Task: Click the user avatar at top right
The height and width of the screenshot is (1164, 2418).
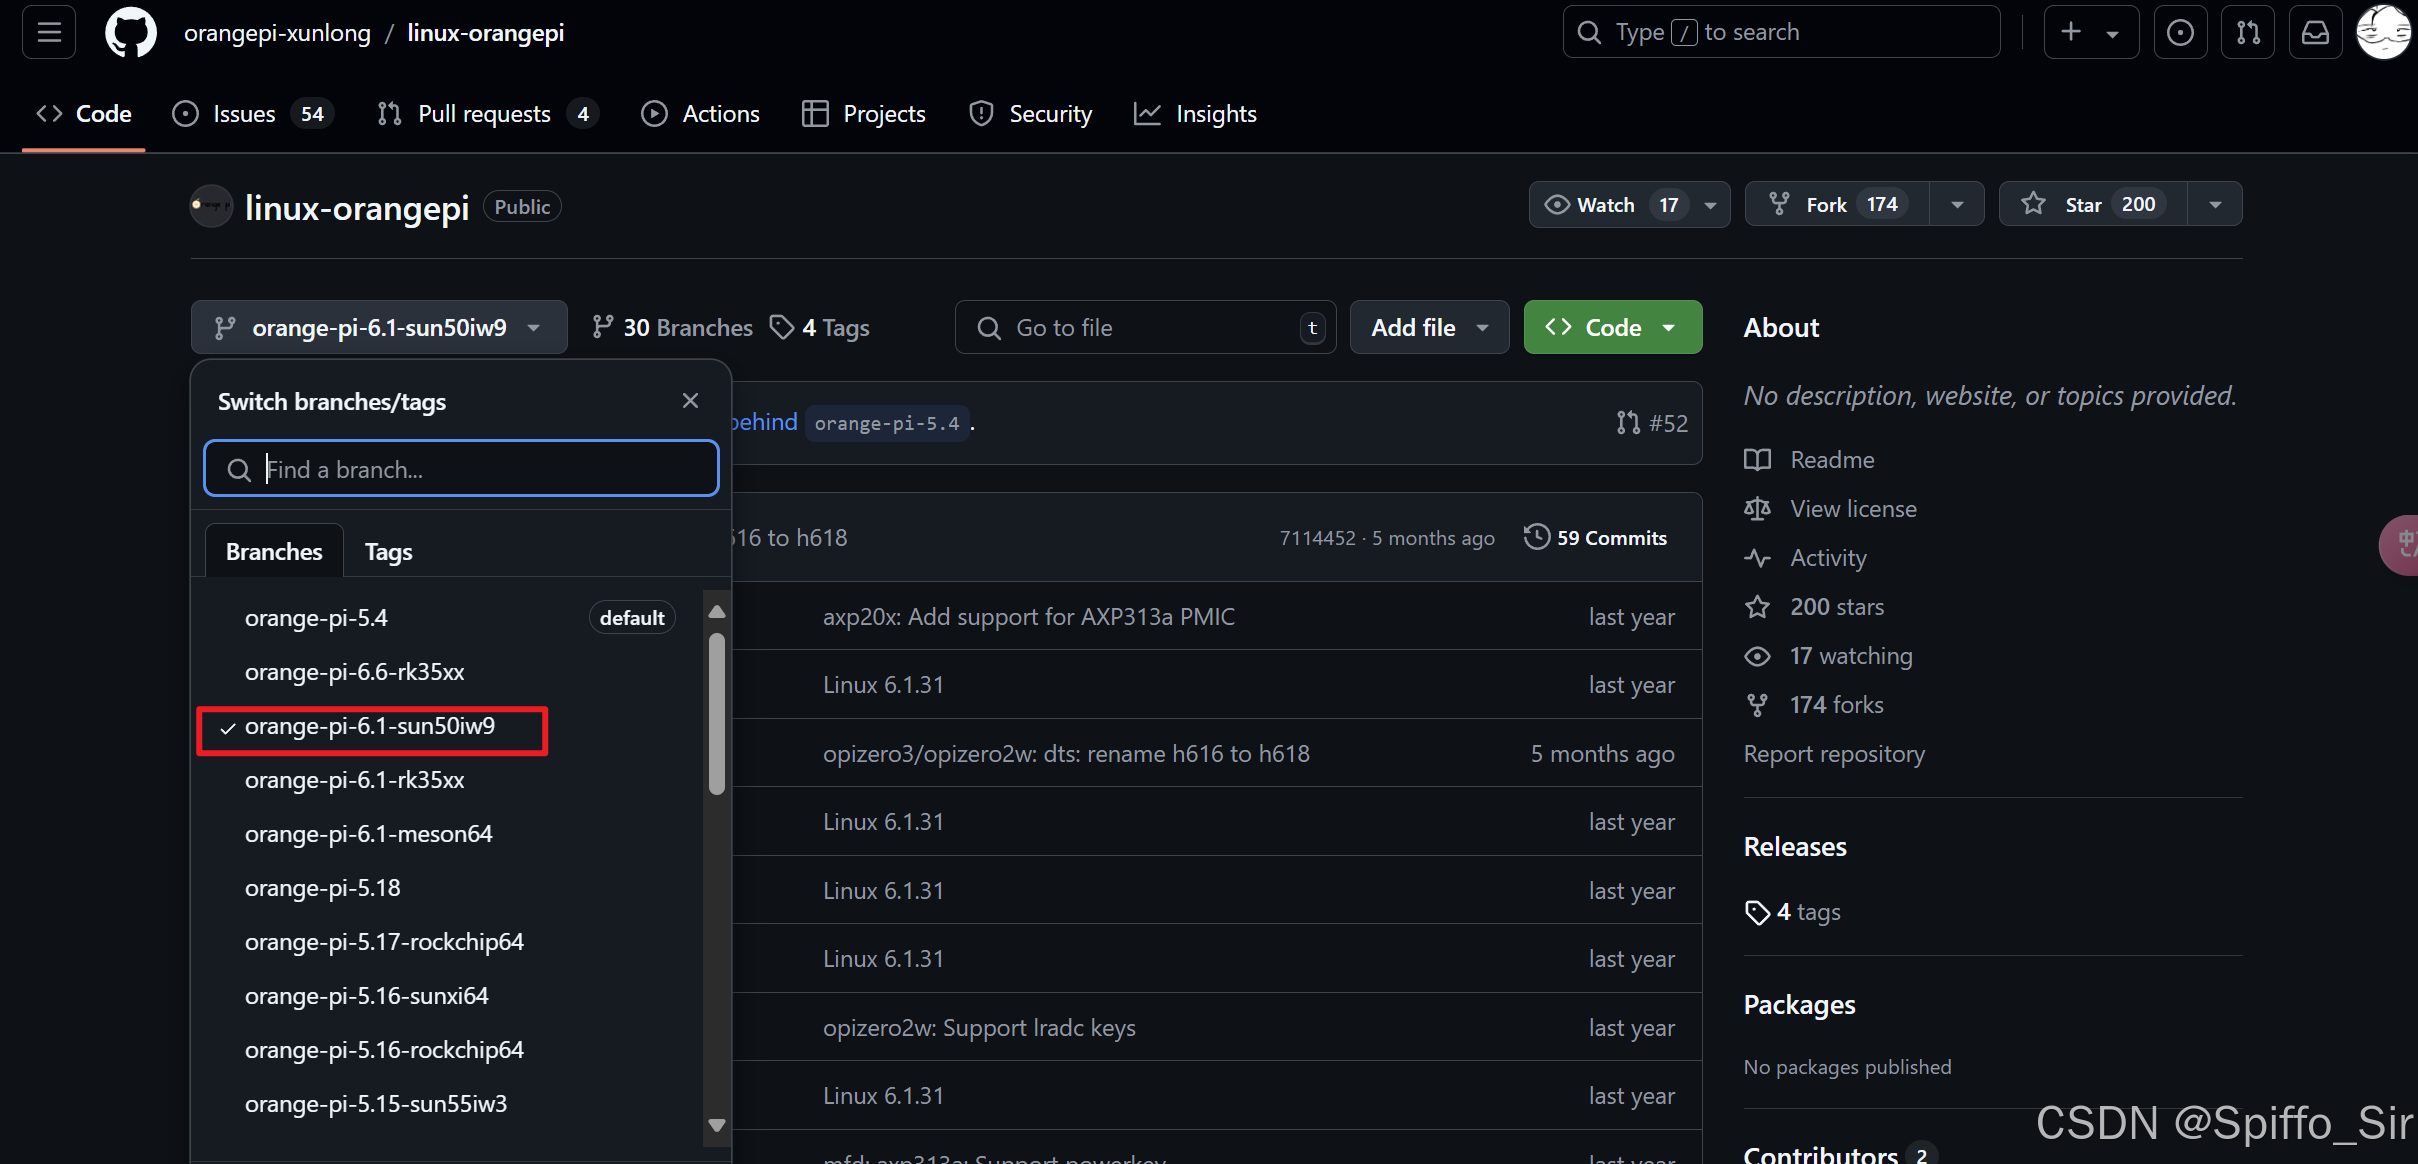Action: pyautogui.click(x=2383, y=33)
